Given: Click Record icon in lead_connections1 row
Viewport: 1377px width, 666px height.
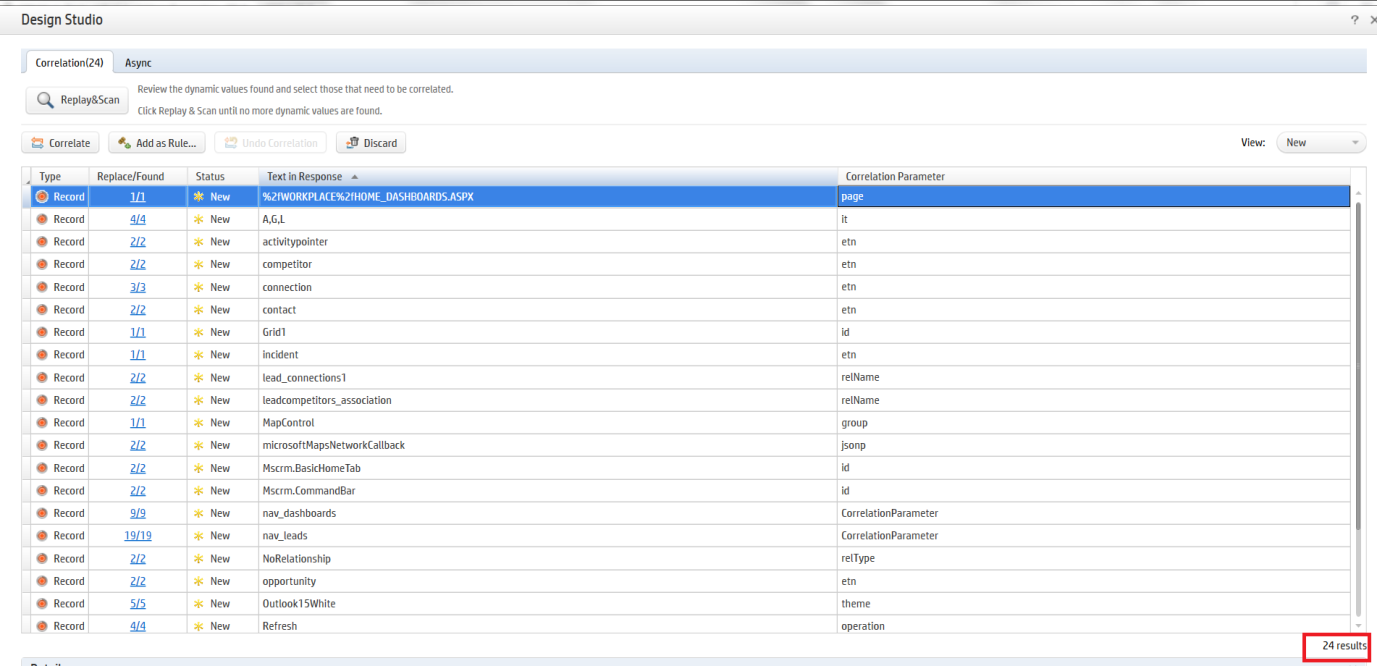Looking at the screenshot, I should pyautogui.click(x=42, y=378).
